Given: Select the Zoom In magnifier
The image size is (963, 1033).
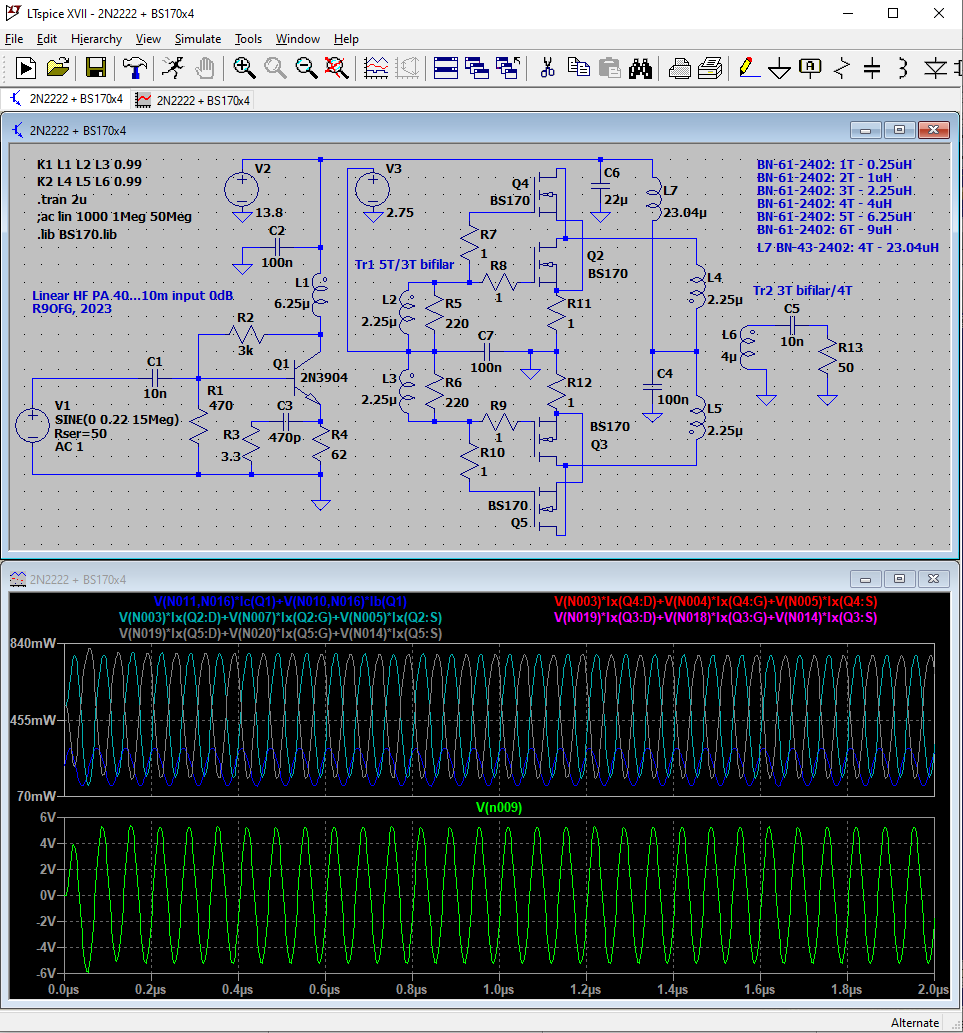Looking at the screenshot, I should point(244,68).
